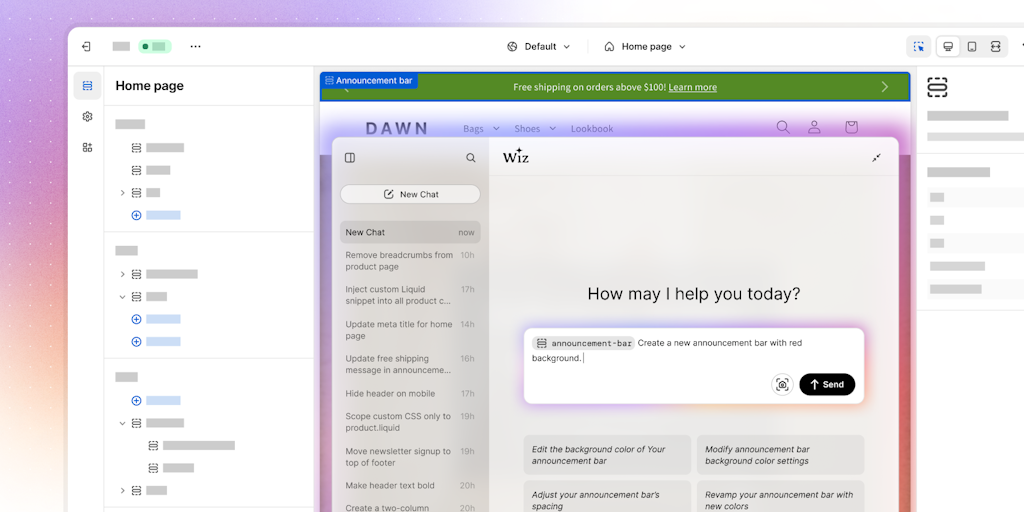The height and width of the screenshot is (512, 1024).
Task: Click the Send button
Action: 827,385
